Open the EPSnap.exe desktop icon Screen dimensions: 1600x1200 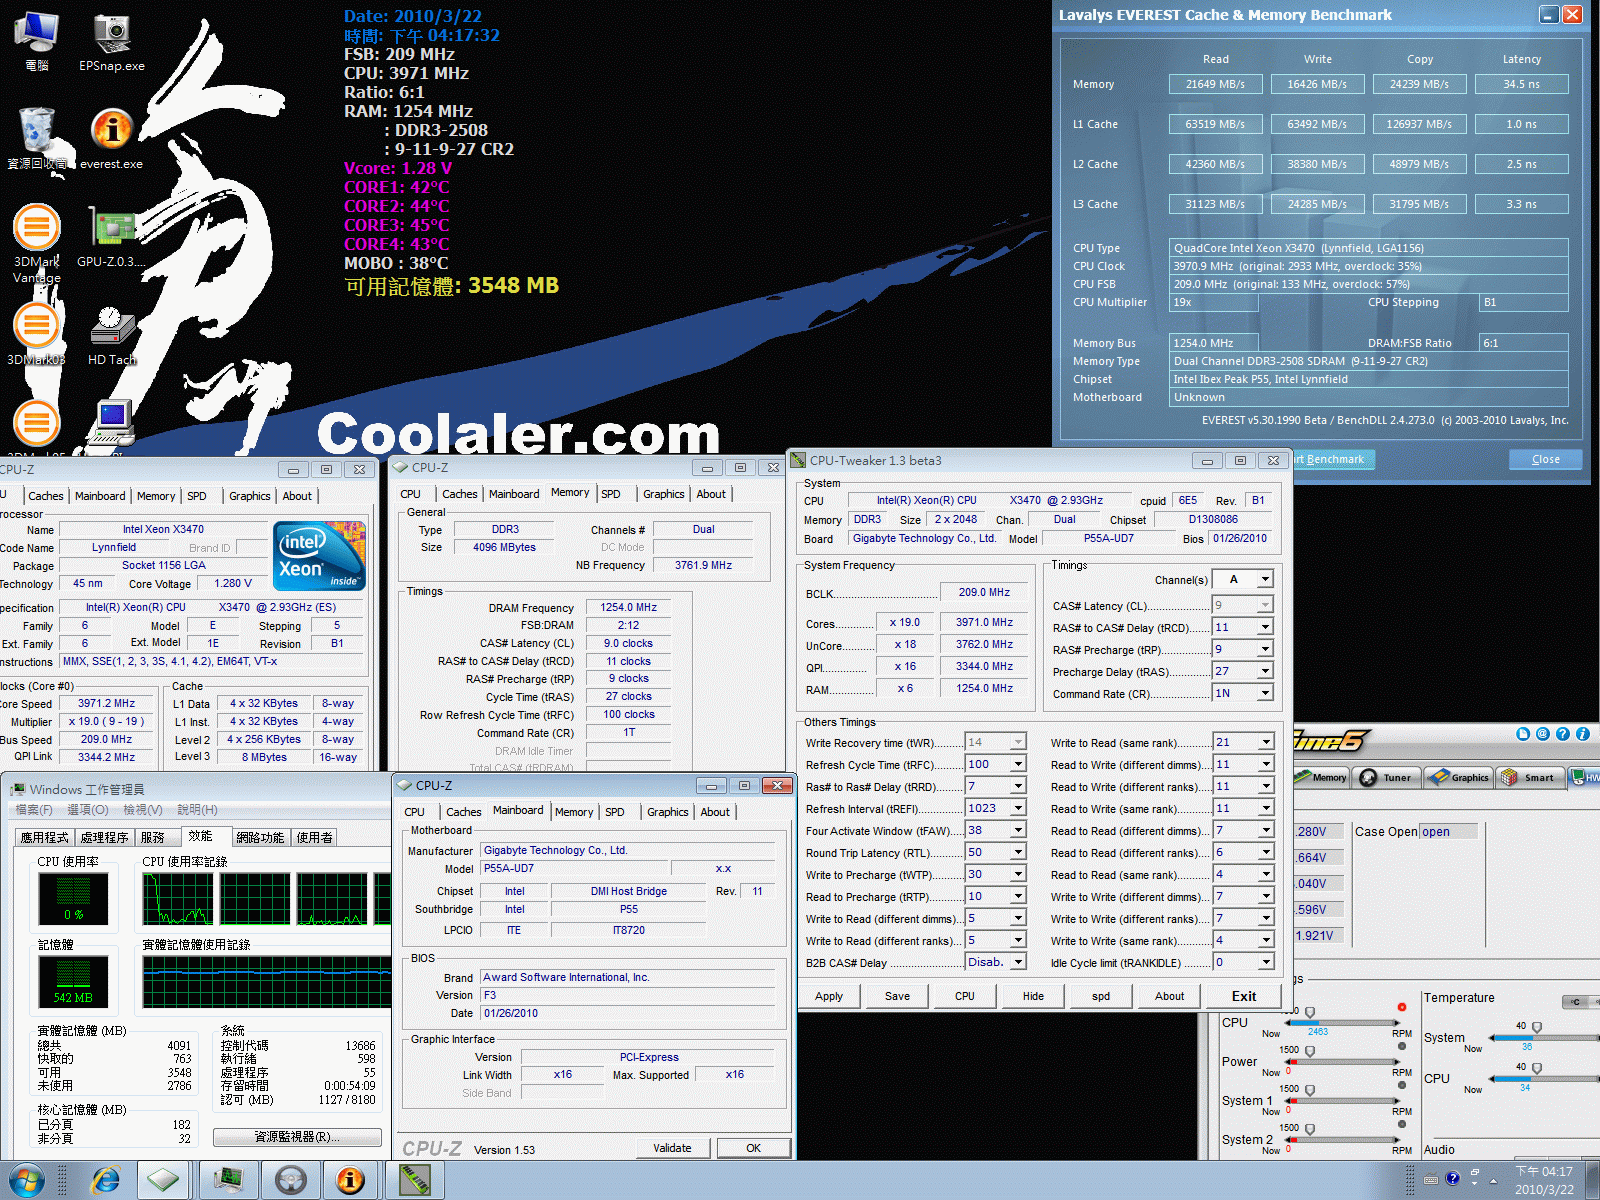point(112,43)
